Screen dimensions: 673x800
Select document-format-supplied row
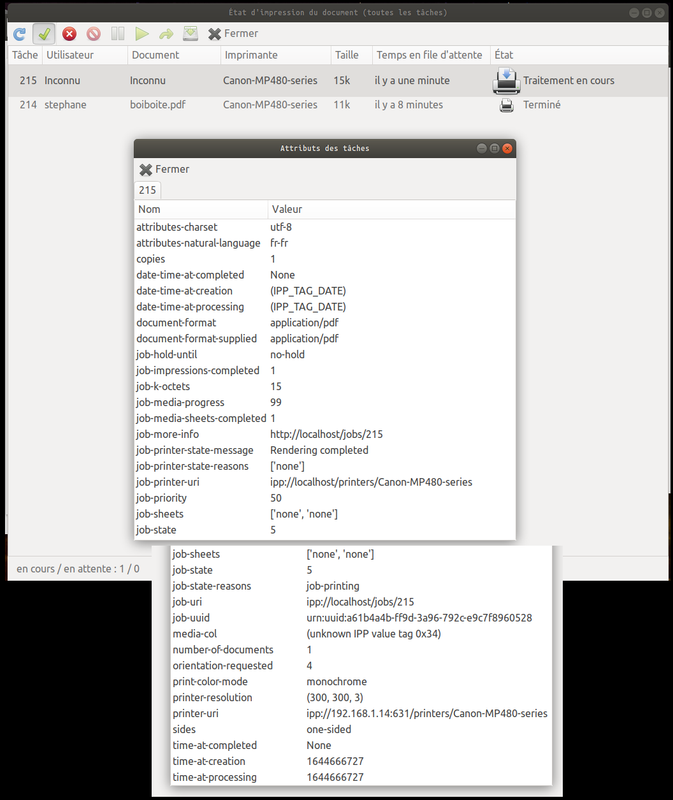point(325,339)
